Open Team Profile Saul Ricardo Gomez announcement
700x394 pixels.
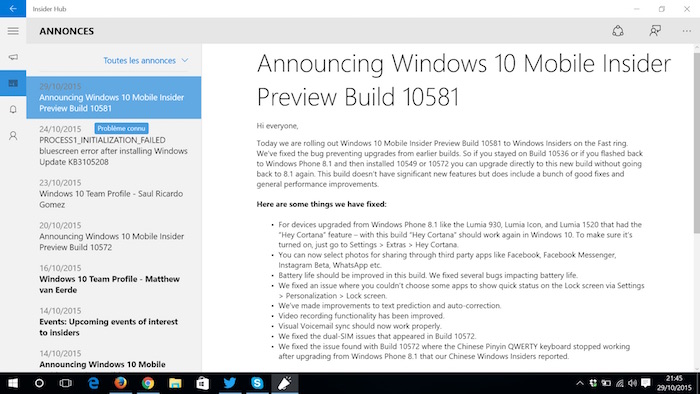coord(114,194)
